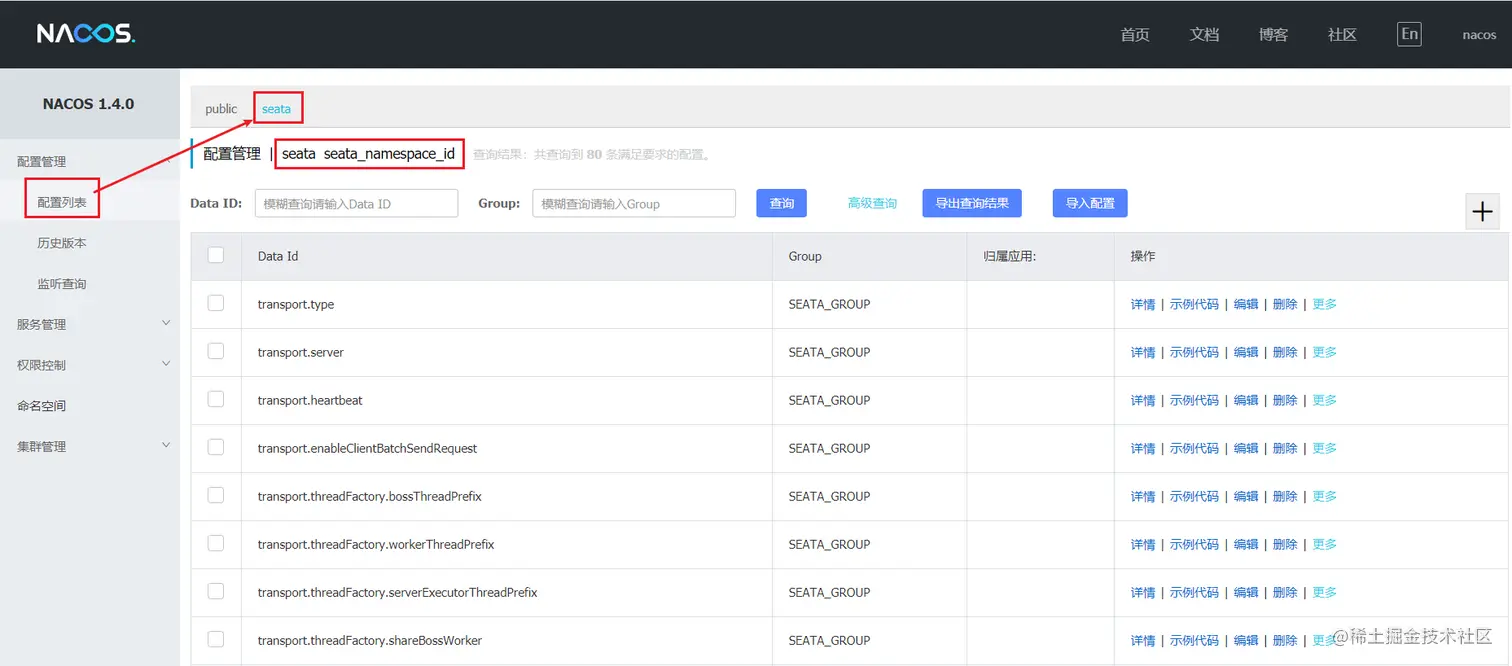Open 社区 in top navigation
This screenshot has width=1512, height=666.
[1342, 34]
